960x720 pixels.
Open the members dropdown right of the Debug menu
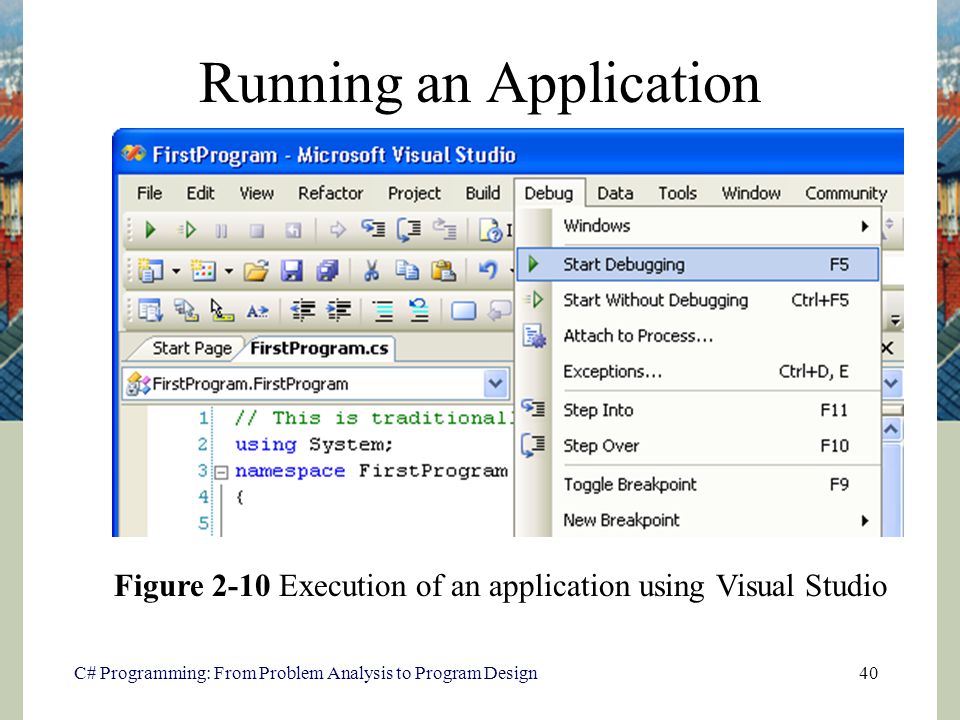coord(891,384)
